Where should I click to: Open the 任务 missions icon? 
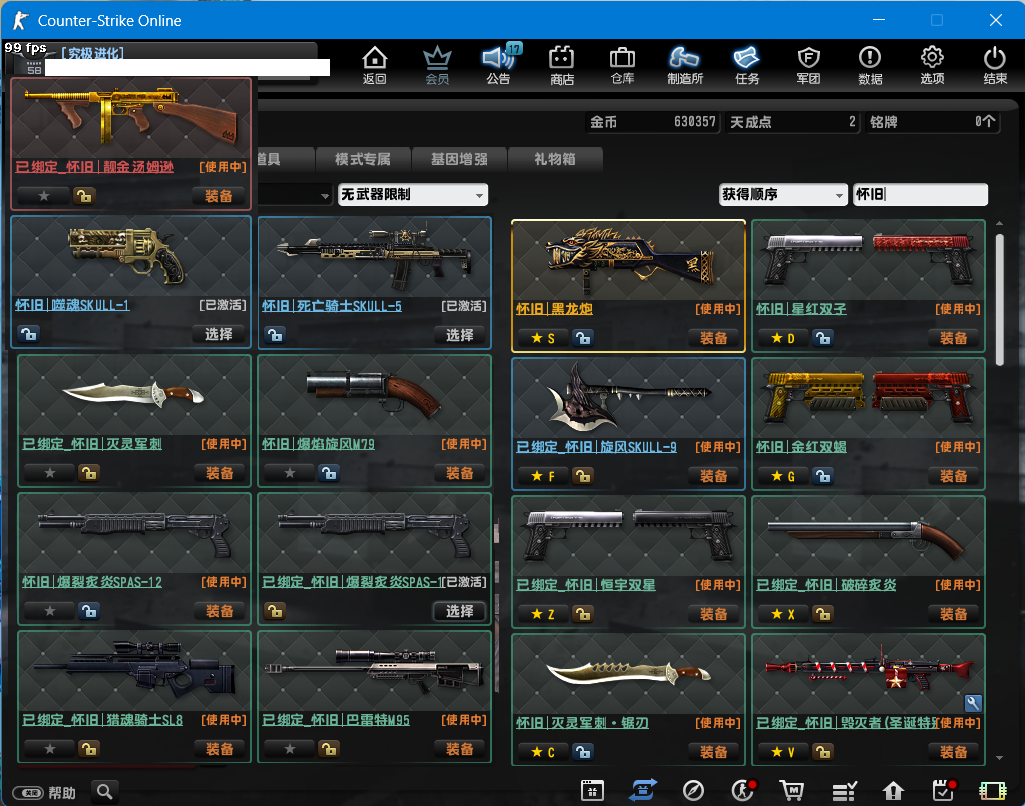tap(747, 65)
